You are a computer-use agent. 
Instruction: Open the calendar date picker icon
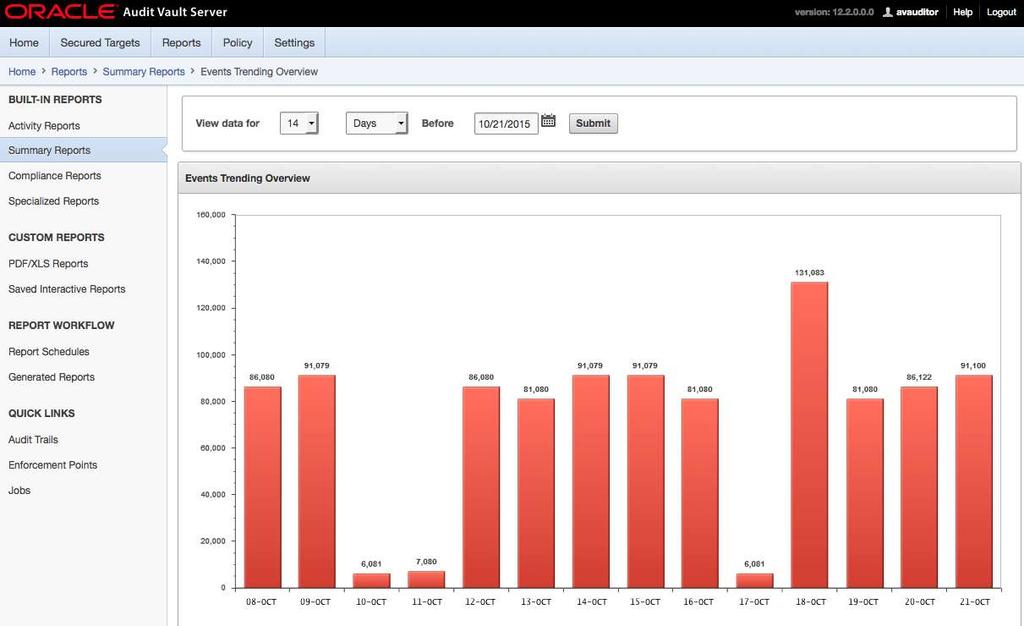(549, 121)
